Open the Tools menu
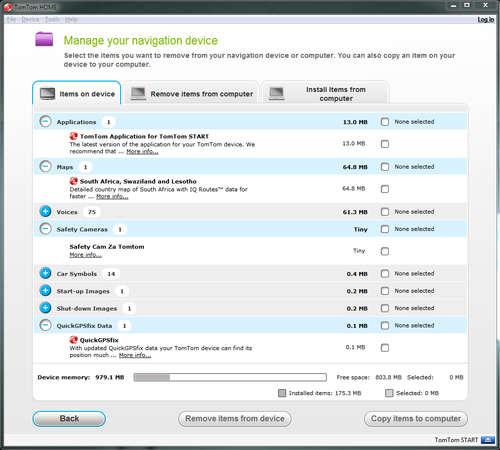 52,20
